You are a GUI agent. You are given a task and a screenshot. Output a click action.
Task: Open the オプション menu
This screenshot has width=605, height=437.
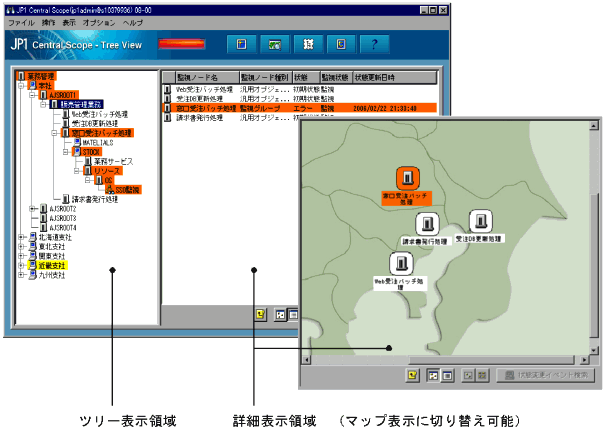click(x=99, y=21)
